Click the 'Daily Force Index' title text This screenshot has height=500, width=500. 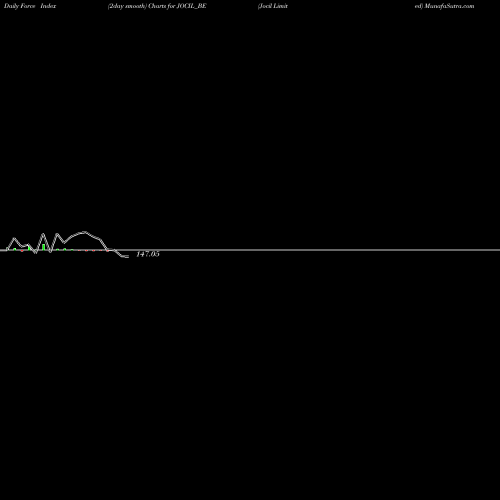click(x=30, y=6)
